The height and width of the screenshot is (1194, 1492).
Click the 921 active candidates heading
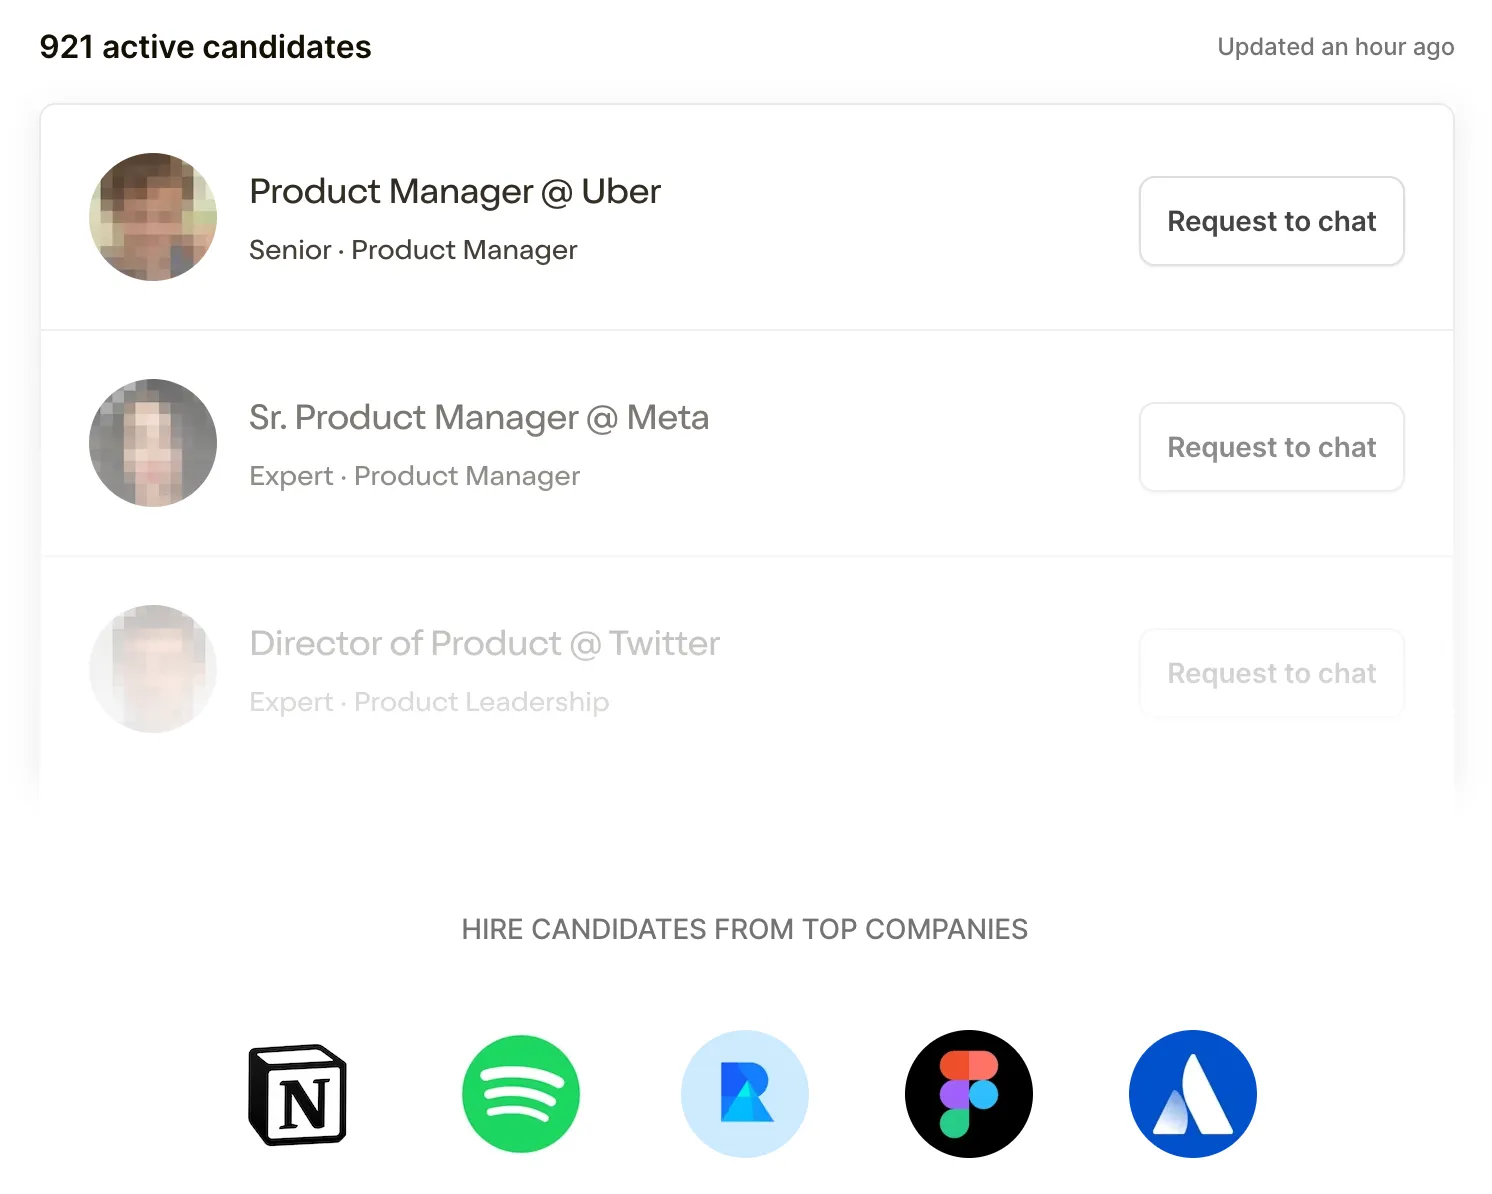[205, 47]
